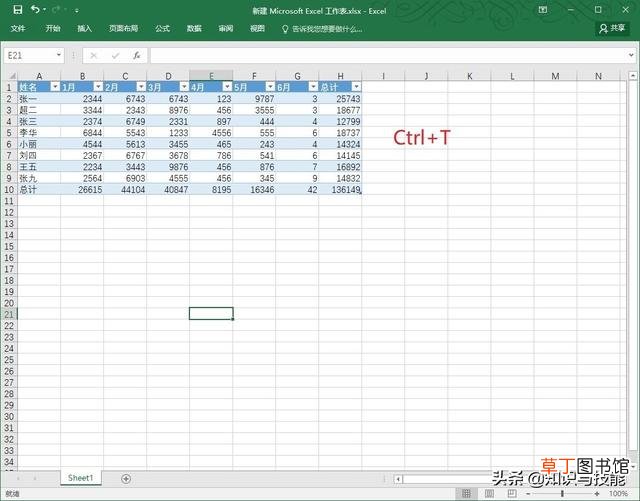Click the Save icon in title bar

pyautogui.click(x=18, y=9)
